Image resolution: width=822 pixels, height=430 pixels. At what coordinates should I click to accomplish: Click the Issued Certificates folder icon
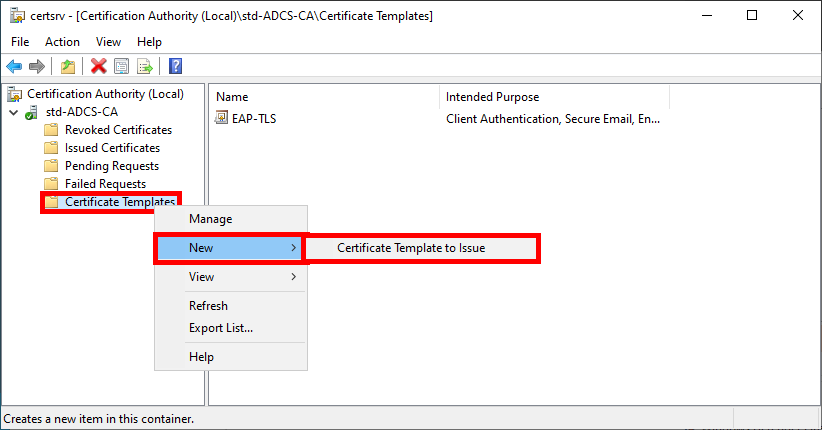pos(51,148)
